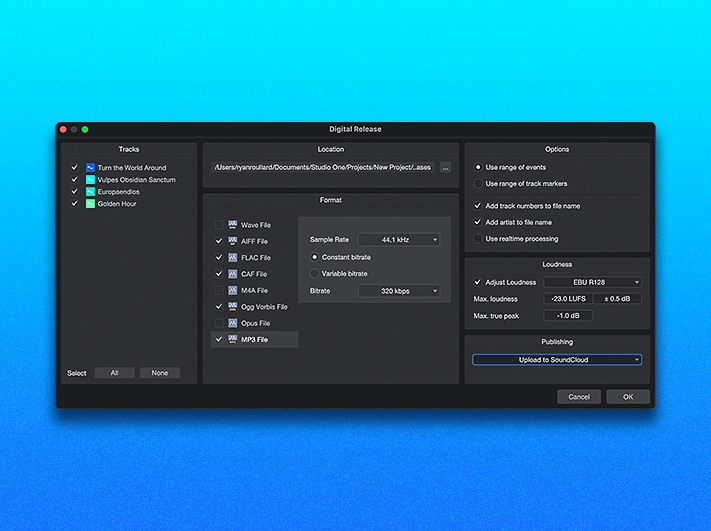Enable the Opus File format checkbox
Image resolution: width=711 pixels, height=531 pixels.
pyautogui.click(x=219, y=323)
